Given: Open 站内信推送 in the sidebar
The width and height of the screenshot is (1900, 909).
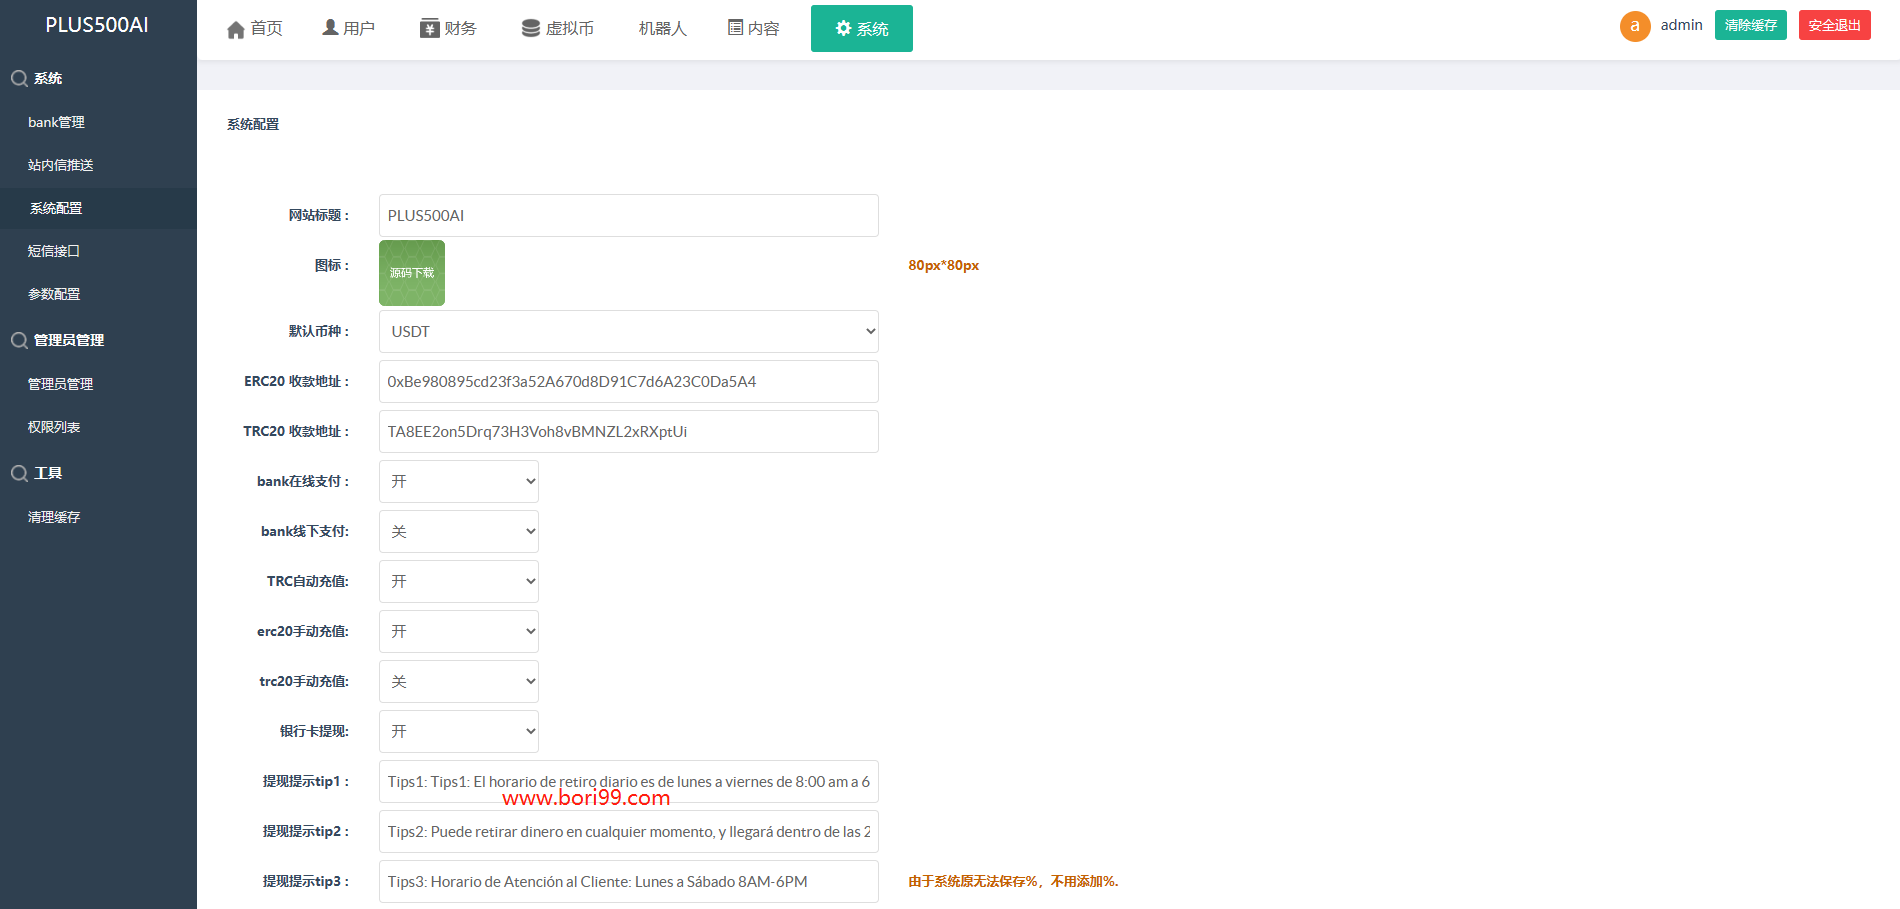Looking at the screenshot, I should pos(98,165).
